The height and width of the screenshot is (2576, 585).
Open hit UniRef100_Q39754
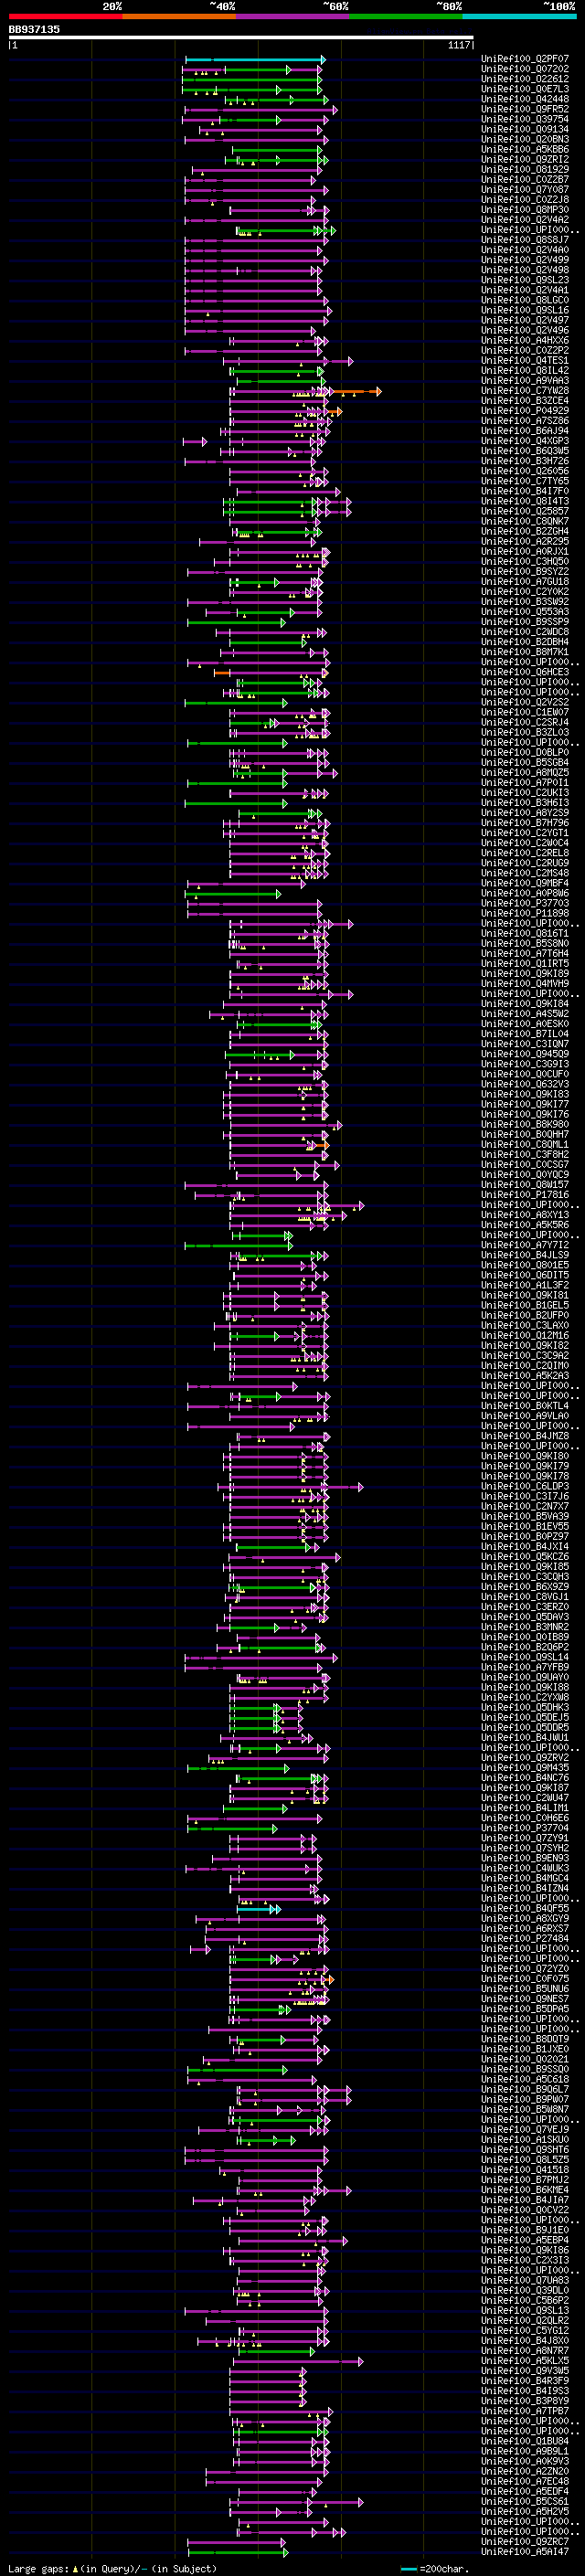pyautogui.click(x=525, y=119)
